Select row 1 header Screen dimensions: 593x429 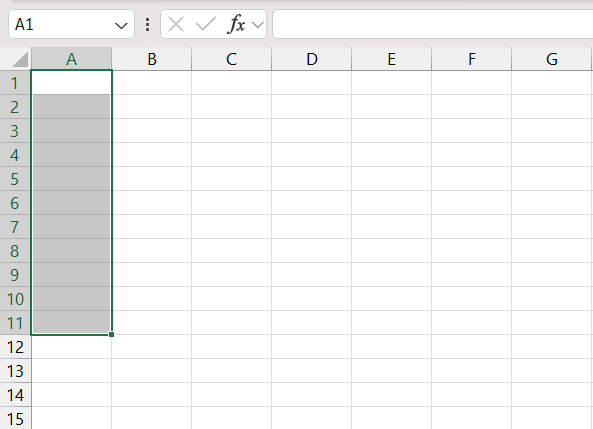coord(15,83)
